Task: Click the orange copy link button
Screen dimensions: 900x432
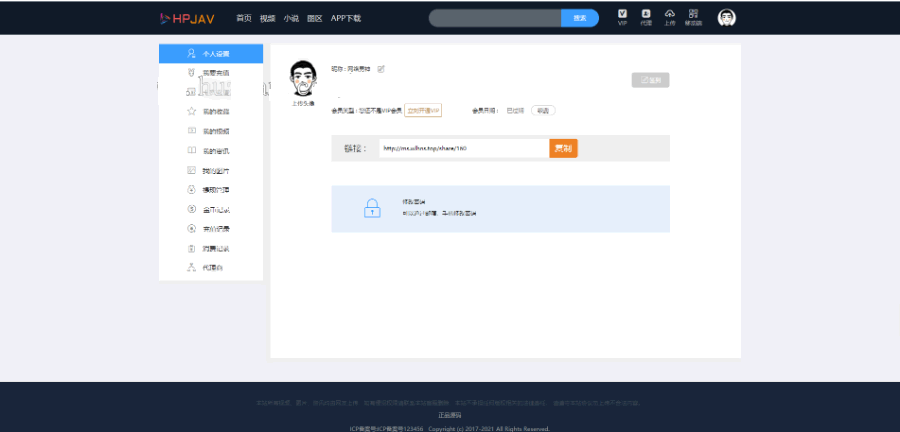Action: click(563, 148)
